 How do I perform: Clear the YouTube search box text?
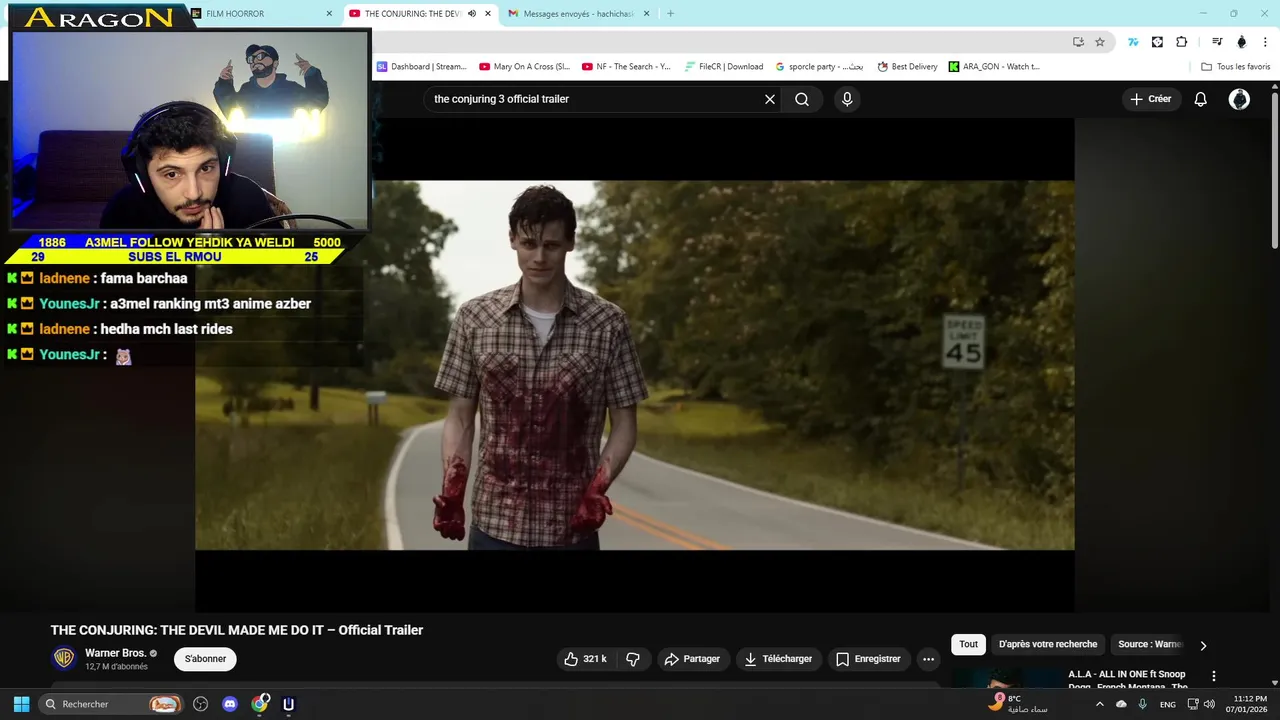[x=770, y=99]
